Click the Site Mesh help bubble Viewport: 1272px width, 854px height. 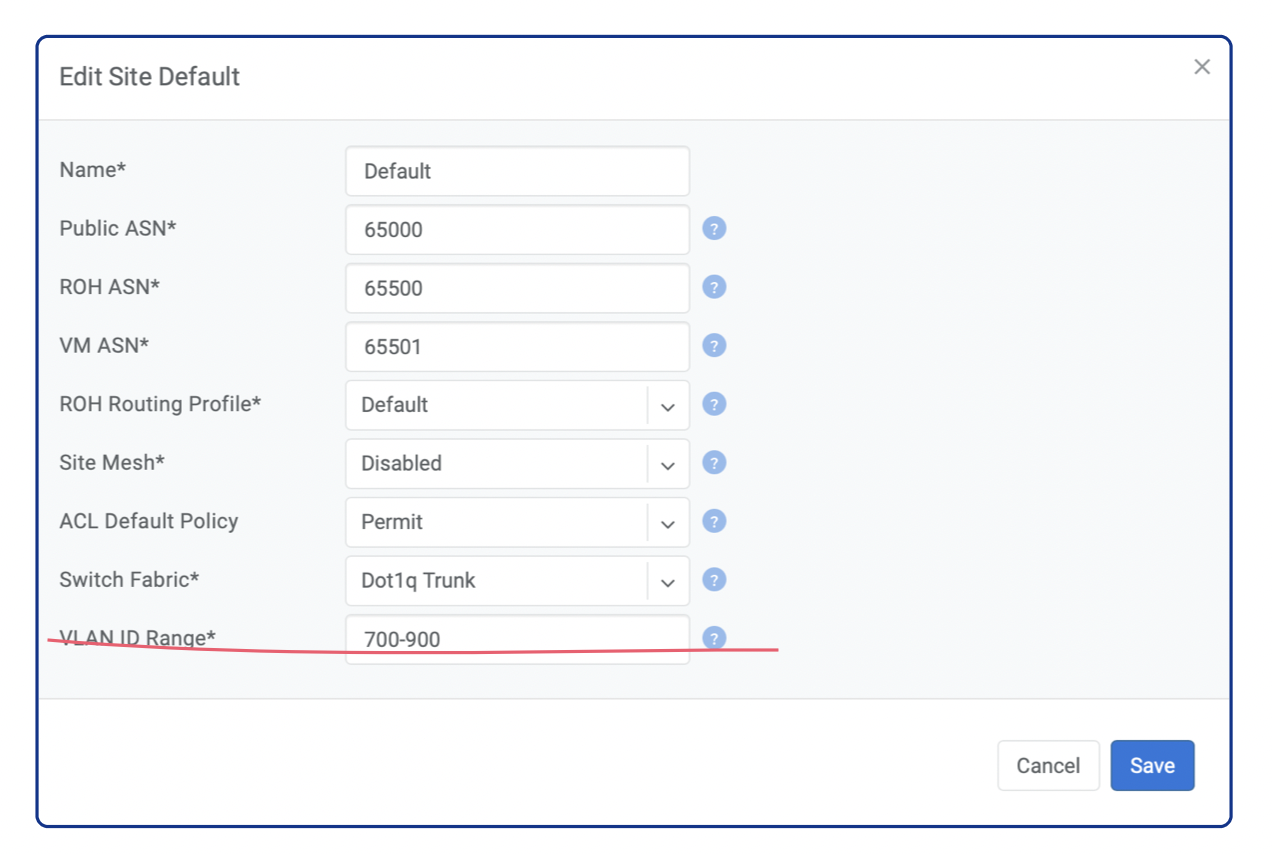tap(713, 462)
